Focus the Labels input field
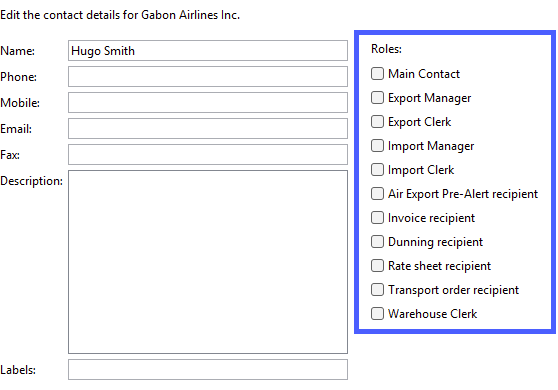The image size is (558, 390). point(208,370)
